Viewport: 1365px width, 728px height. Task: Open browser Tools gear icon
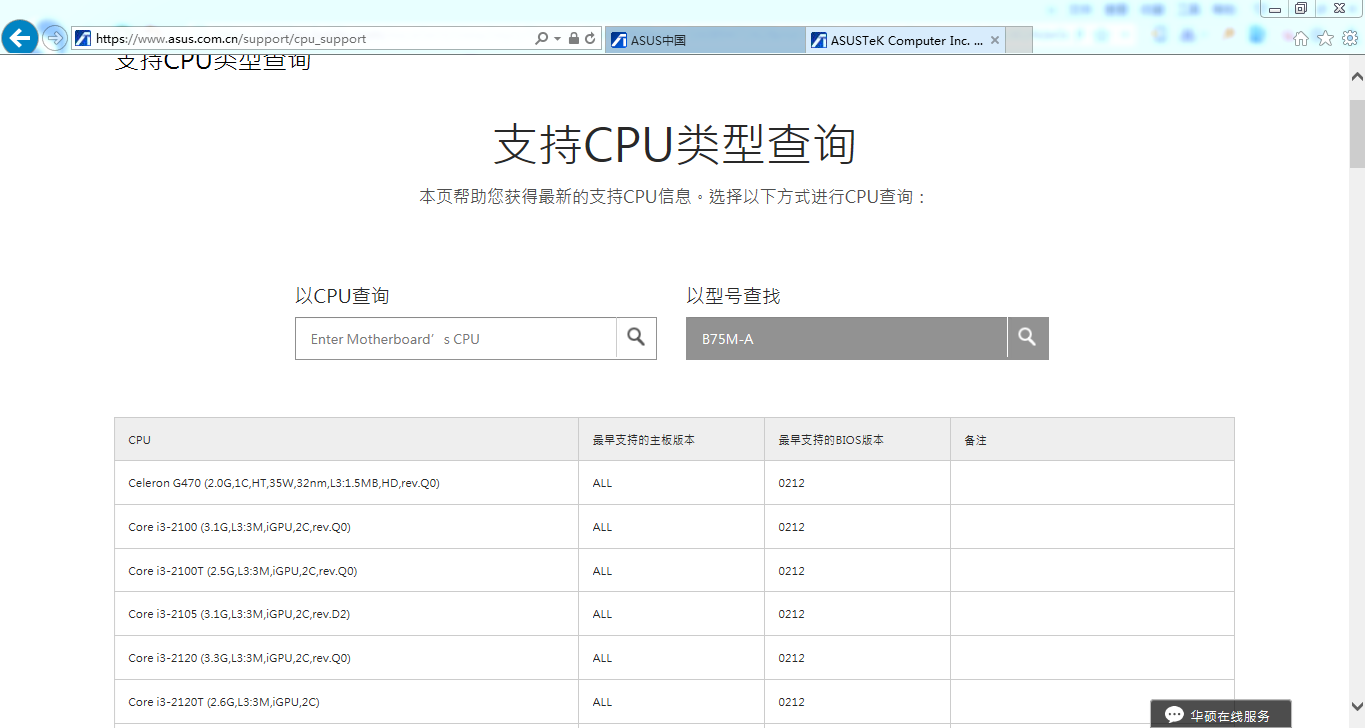(1349, 38)
